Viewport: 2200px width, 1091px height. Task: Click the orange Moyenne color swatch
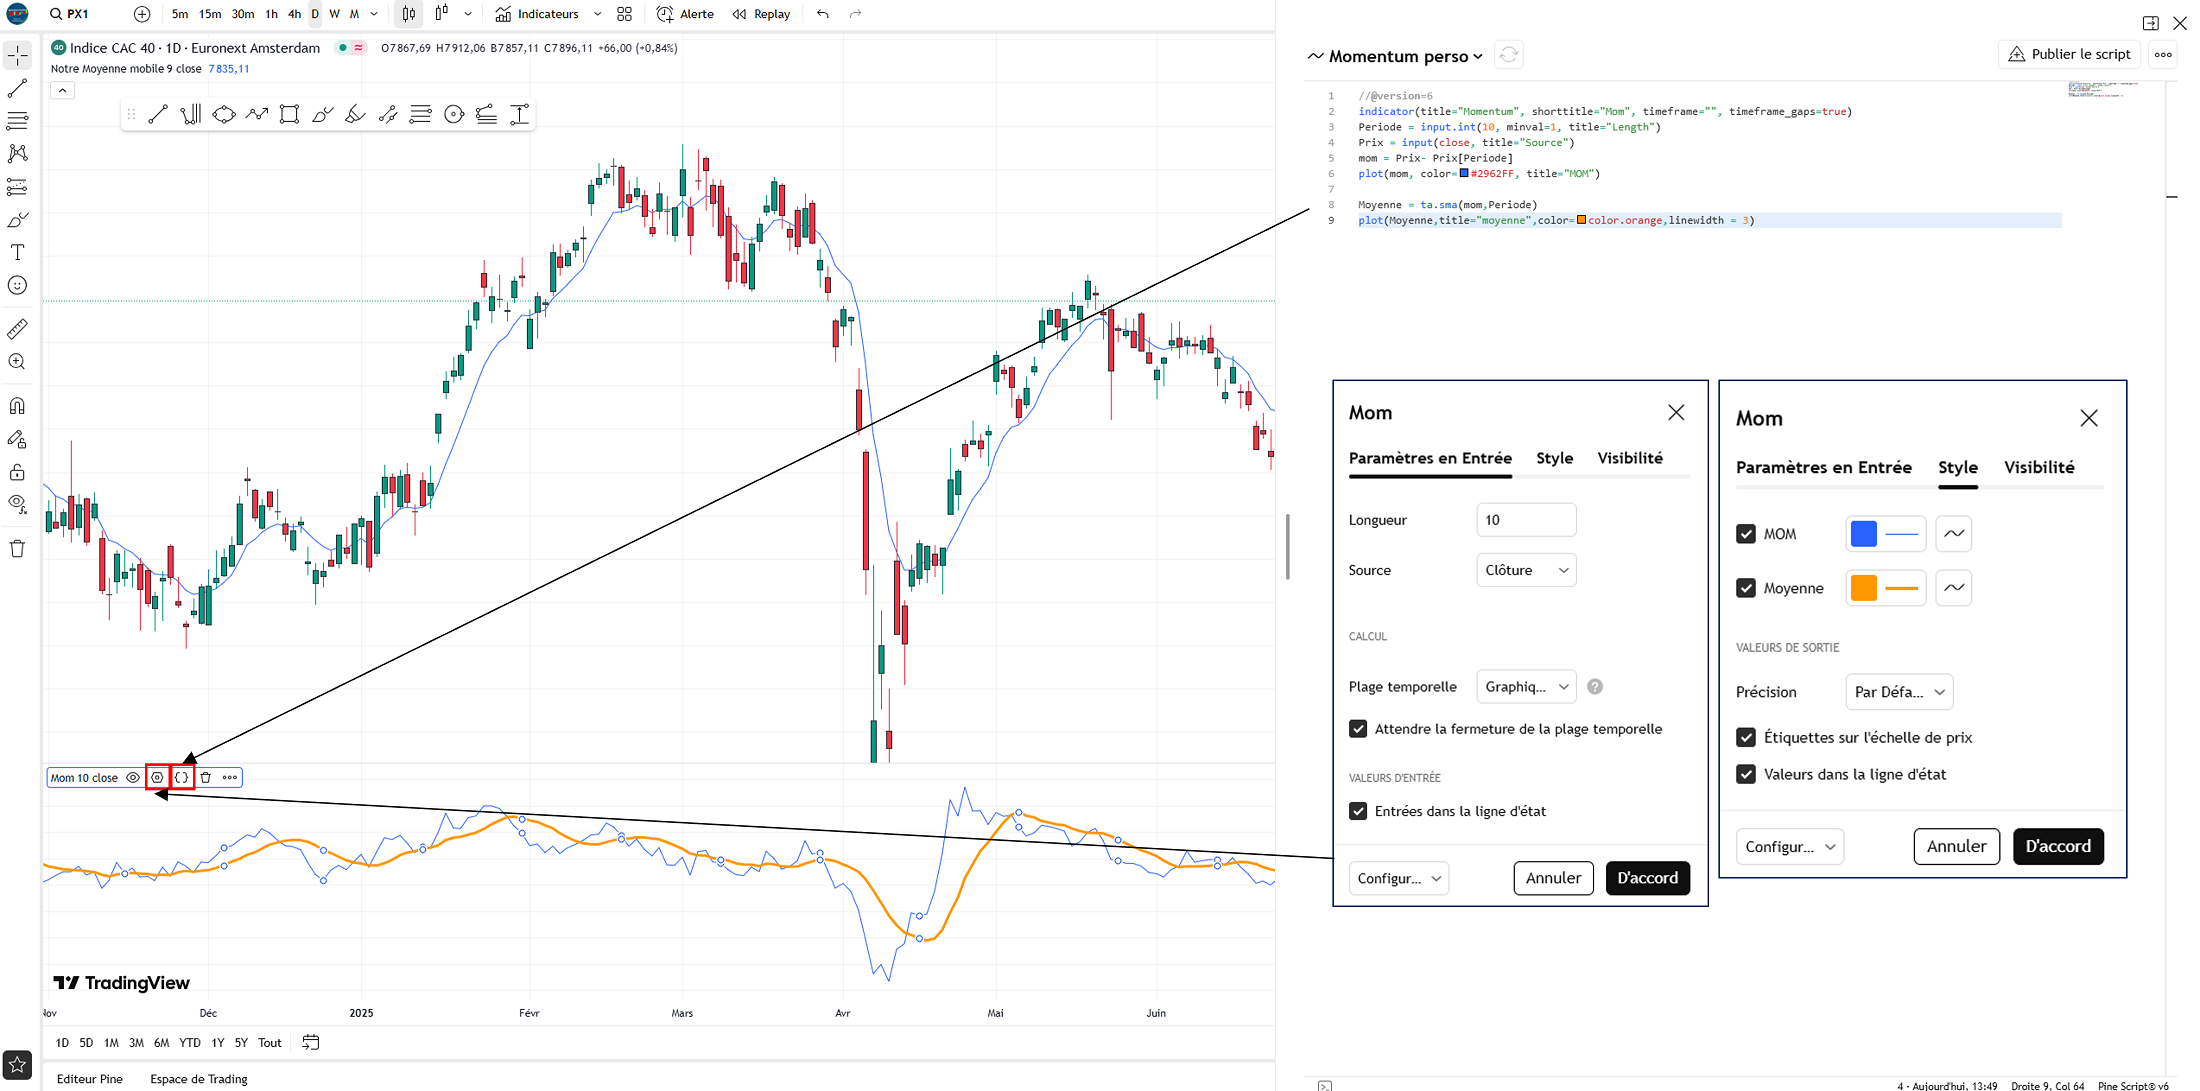pyautogui.click(x=1864, y=588)
